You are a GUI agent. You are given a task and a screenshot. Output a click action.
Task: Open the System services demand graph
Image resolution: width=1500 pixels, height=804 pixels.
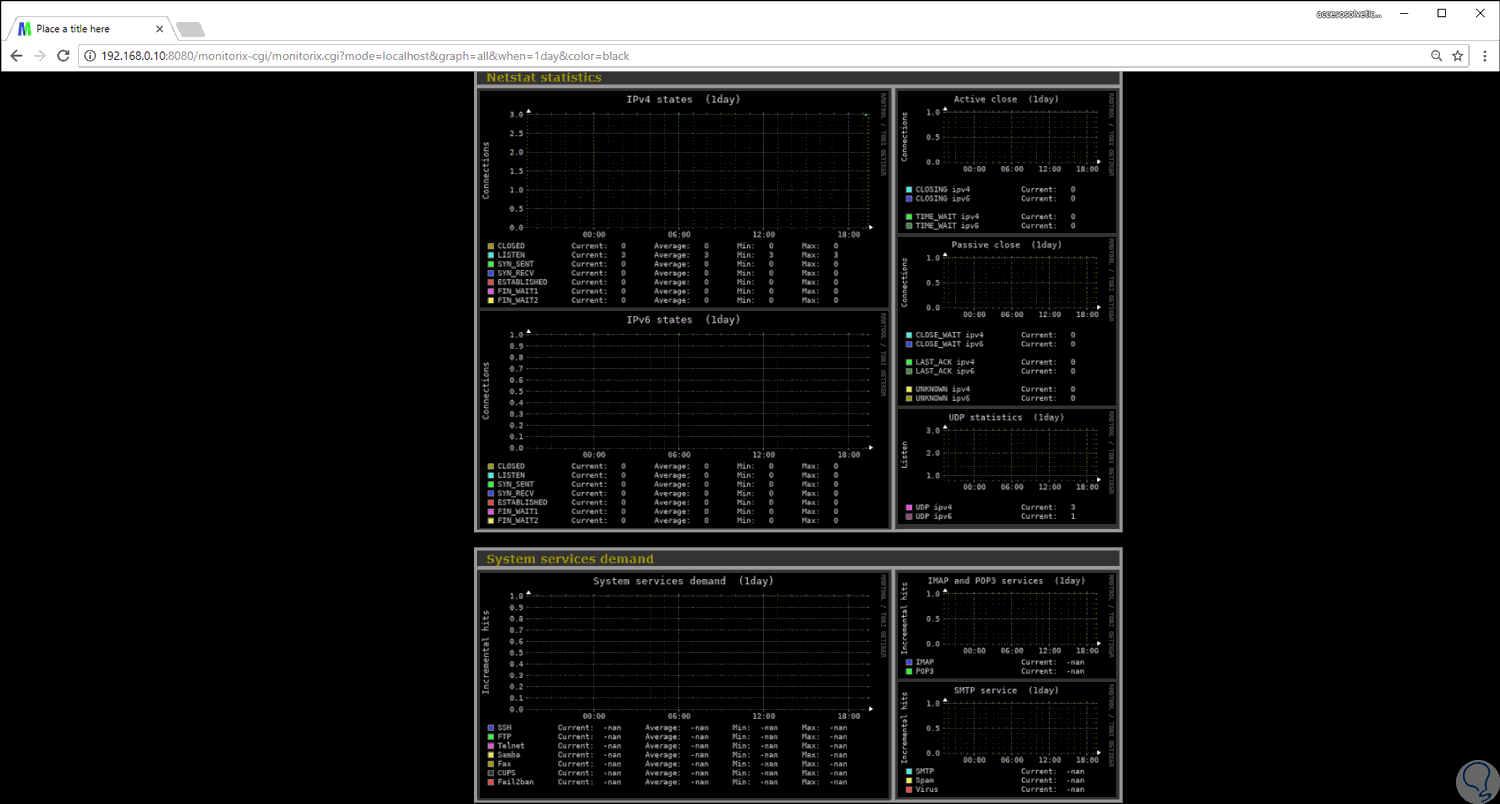pyautogui.click(x=684, y=650)
